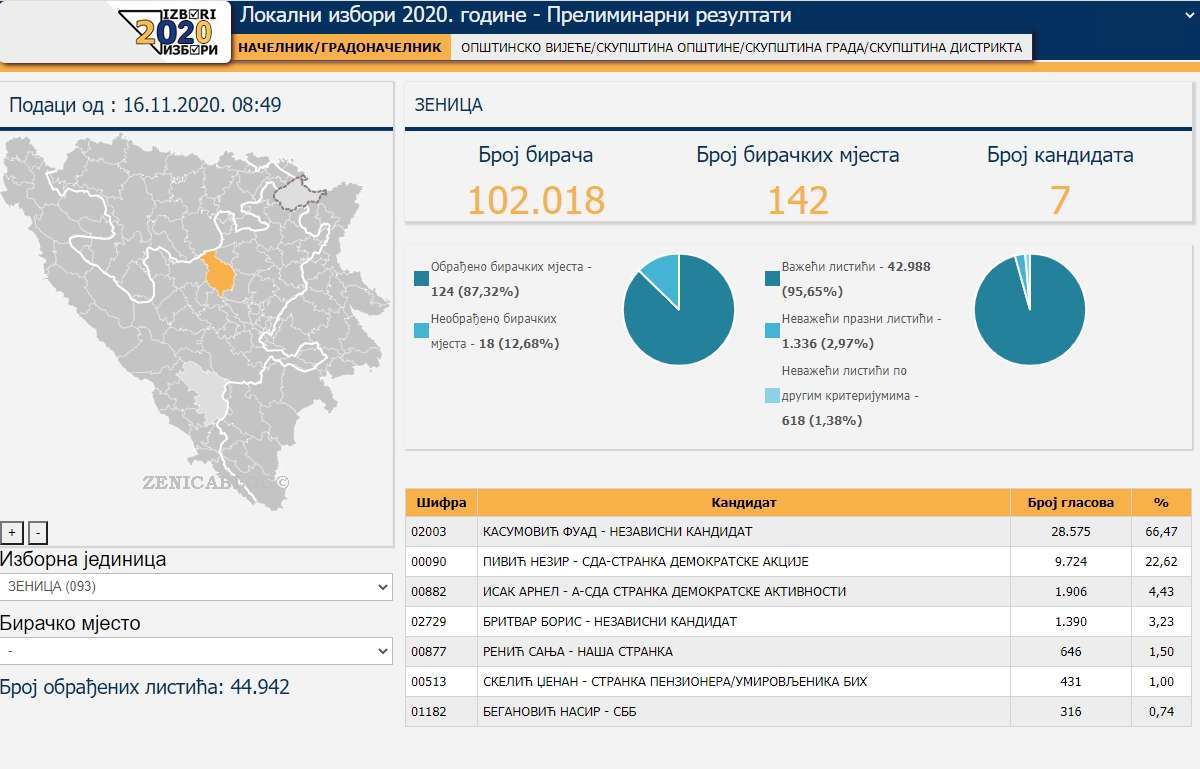
Task: Click the Izbori 2020 logo
Action: tap(174, 32)
